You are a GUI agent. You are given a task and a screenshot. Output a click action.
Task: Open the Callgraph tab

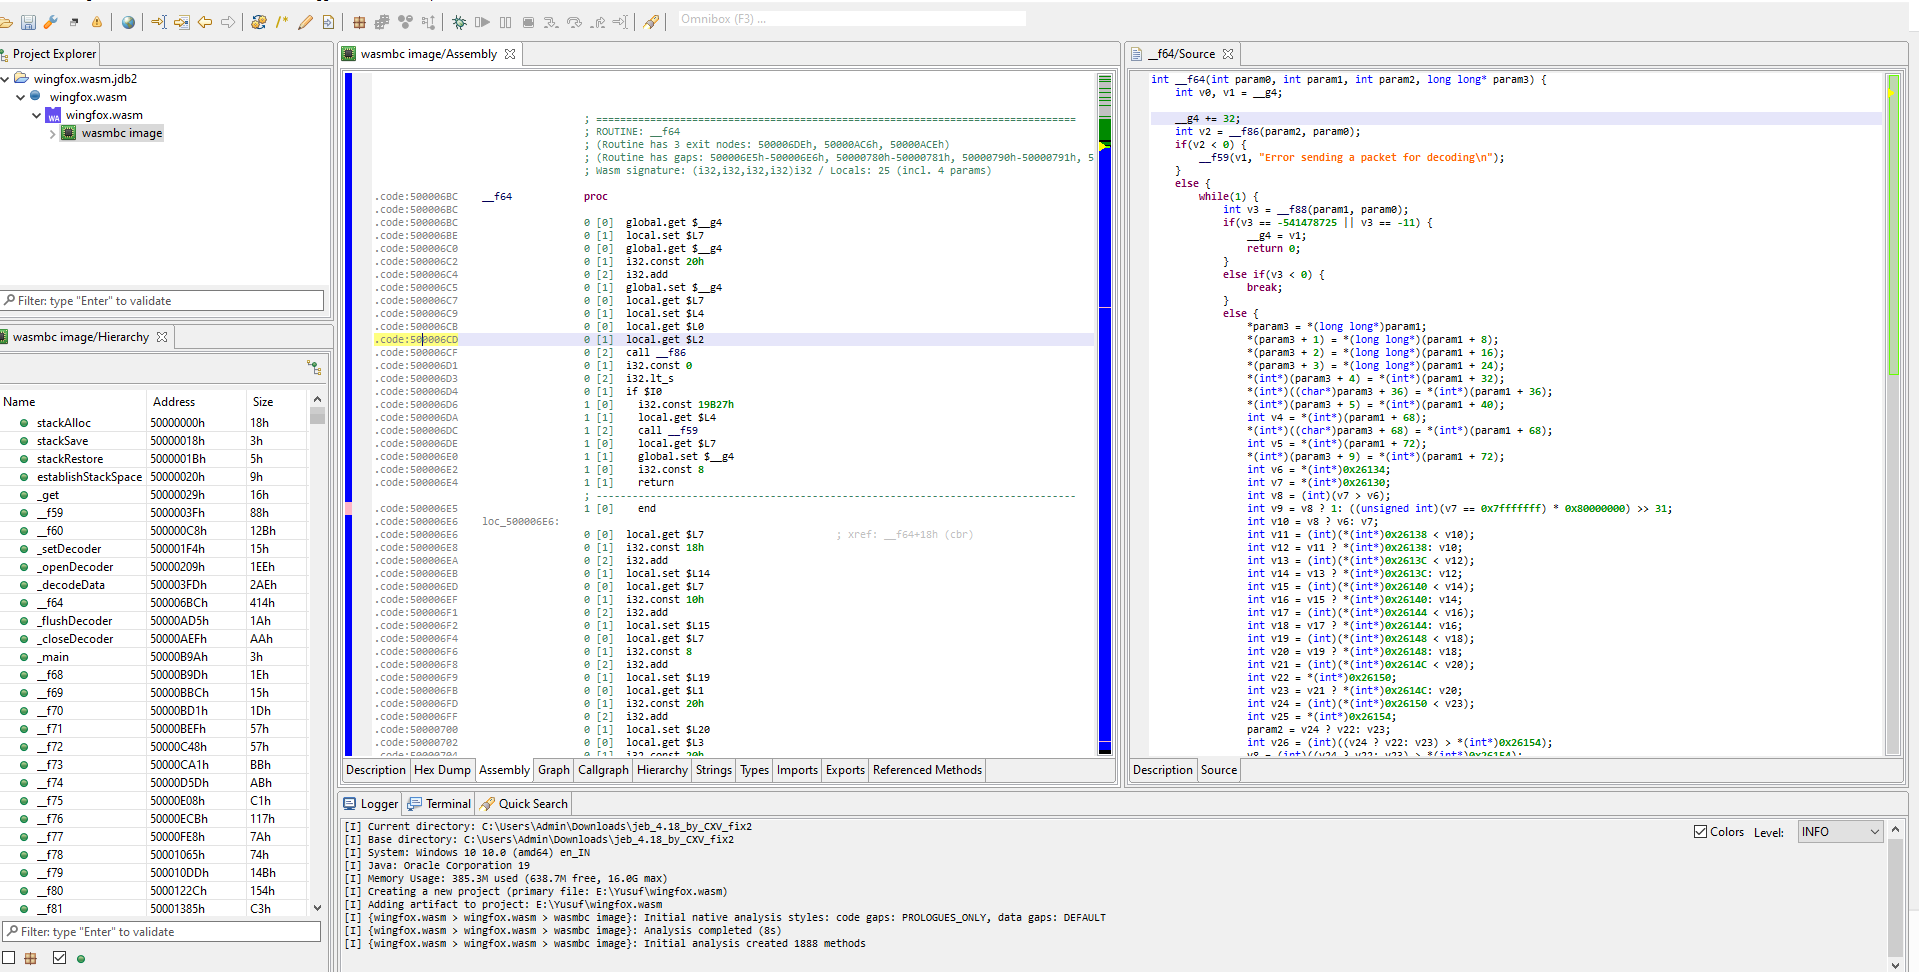(x=603, y=770)
